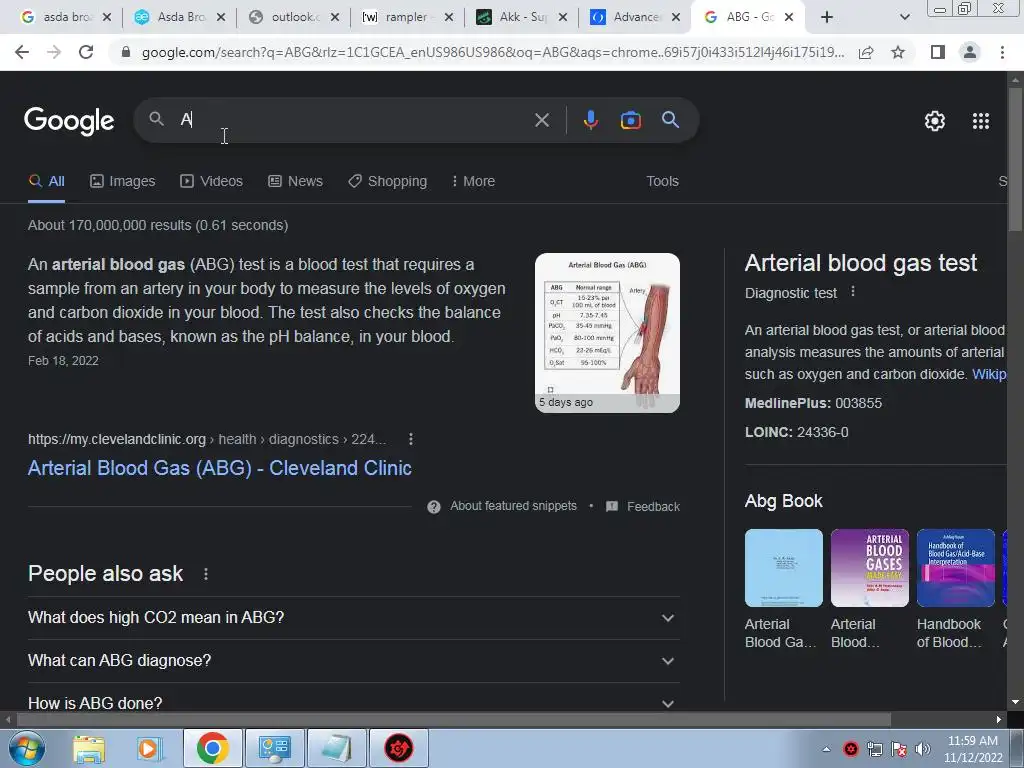The image size is (1024, 768).
Task: Select the Images tab
Action: 123,182
